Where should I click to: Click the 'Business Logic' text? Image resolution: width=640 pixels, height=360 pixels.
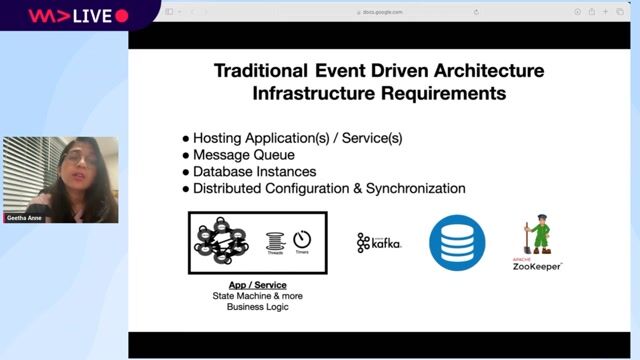(258, 307)
